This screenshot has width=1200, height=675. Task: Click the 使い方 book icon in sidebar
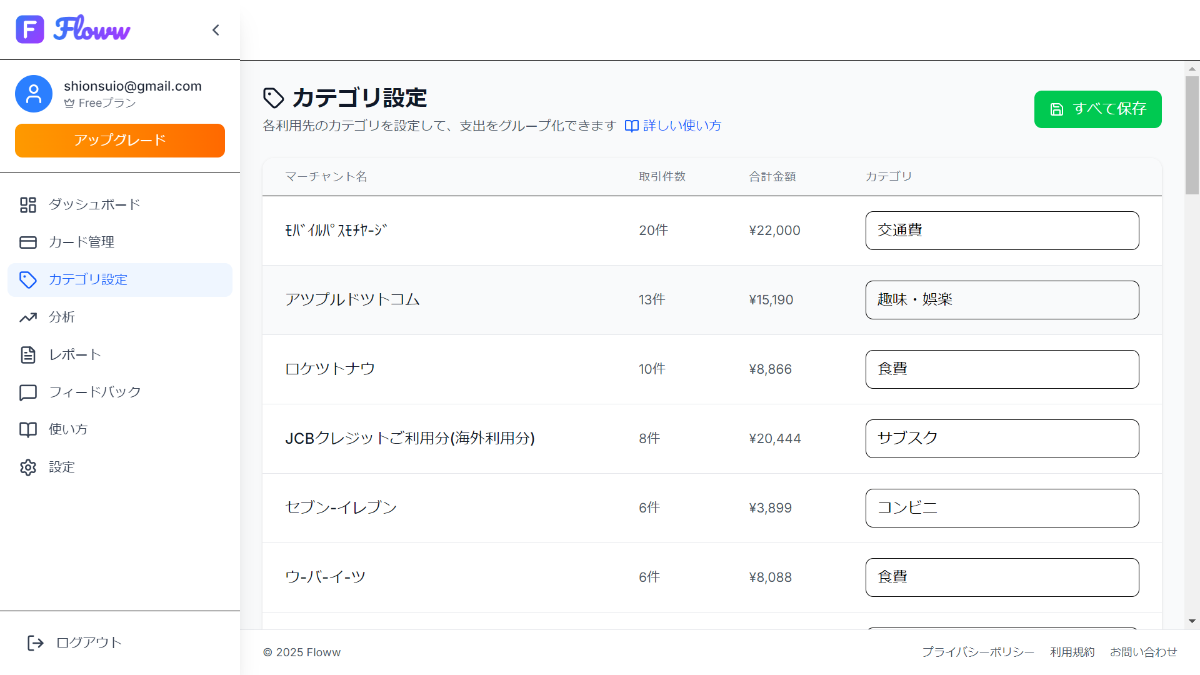point(28,429)
